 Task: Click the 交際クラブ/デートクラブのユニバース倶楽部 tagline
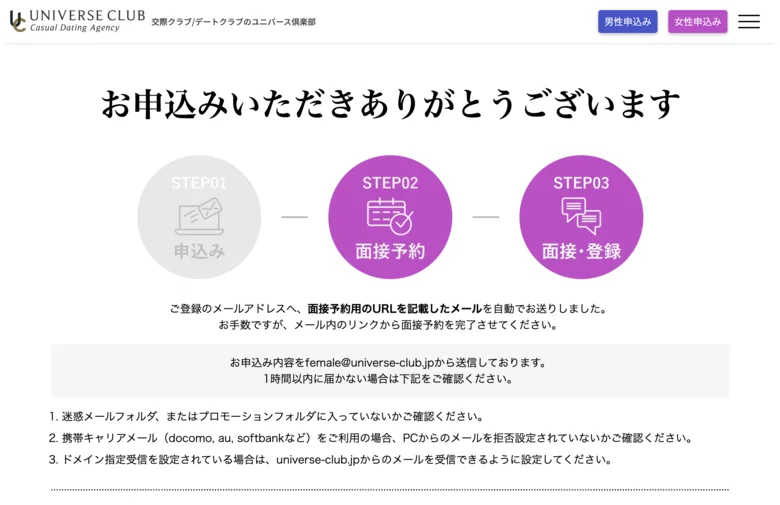pos(233,22)
